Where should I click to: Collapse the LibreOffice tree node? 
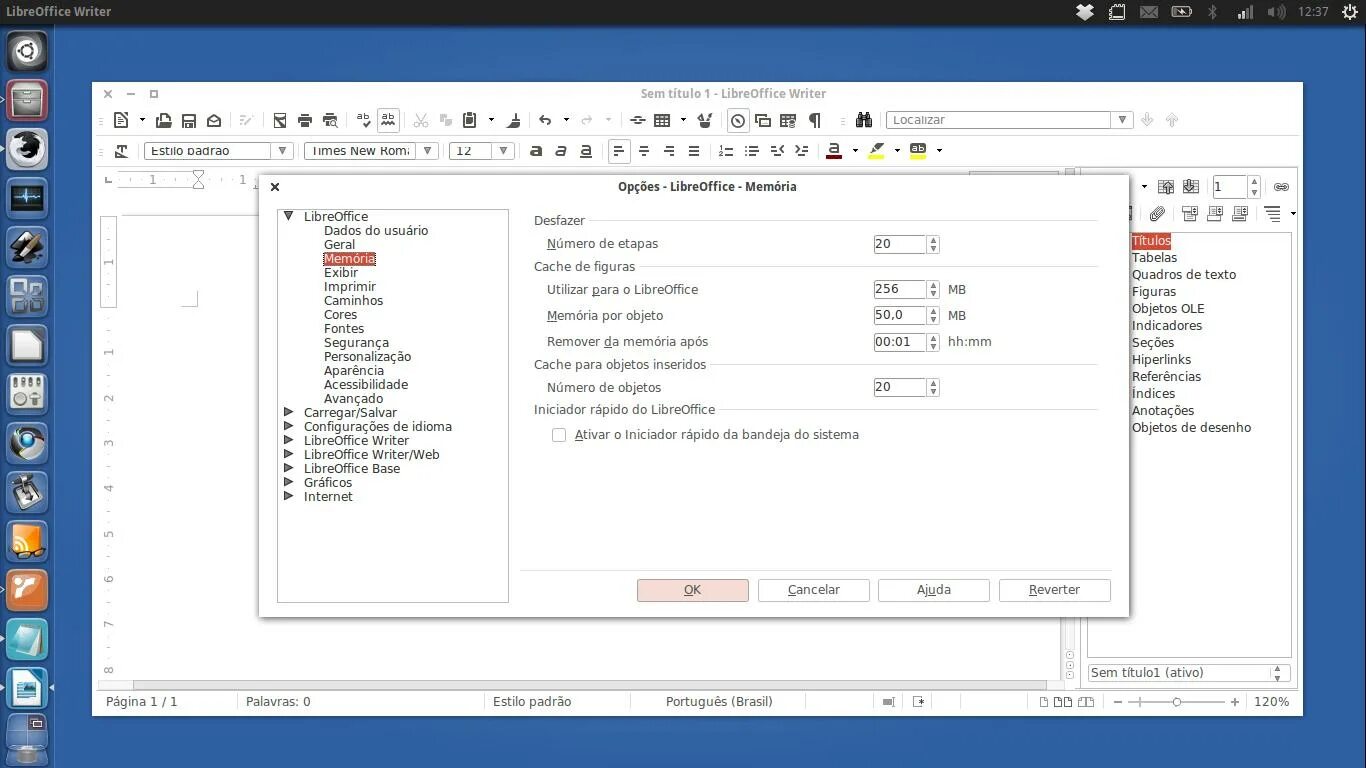point(289,216)
